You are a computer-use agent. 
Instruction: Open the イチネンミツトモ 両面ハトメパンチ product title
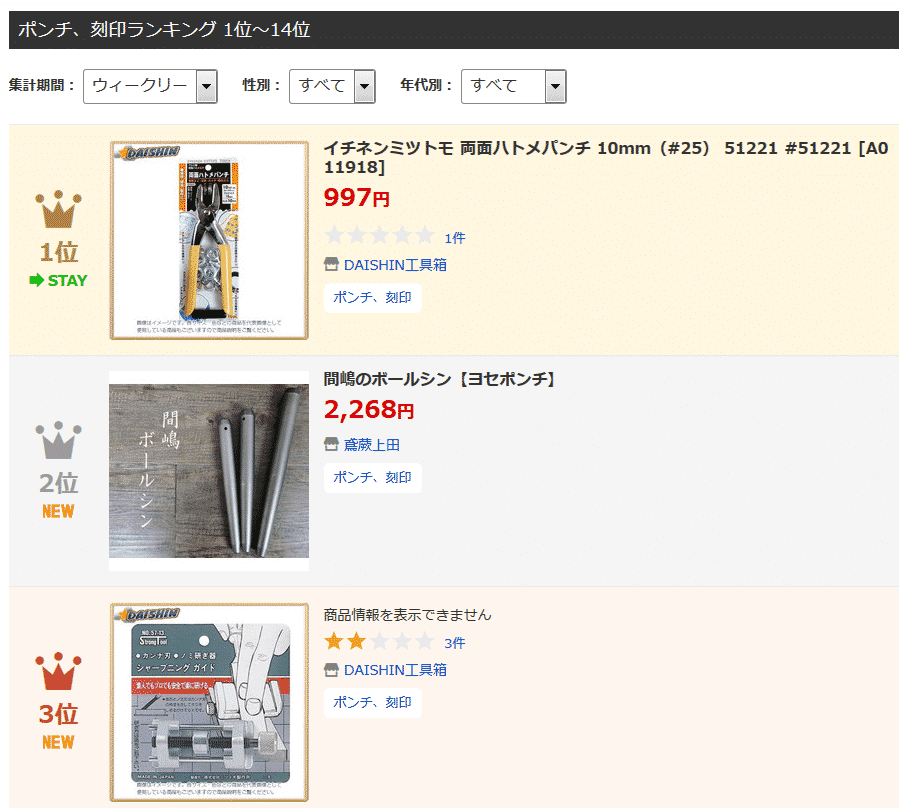[x=606, y=157]
